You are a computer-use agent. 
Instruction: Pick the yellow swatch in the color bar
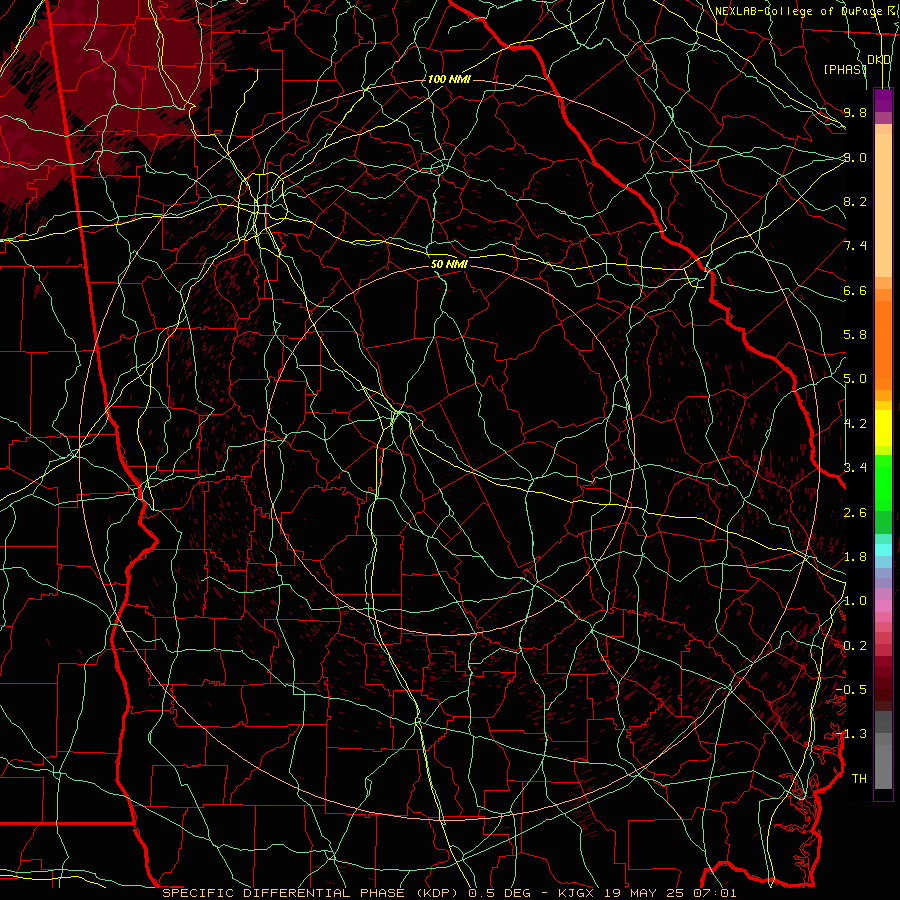pyautogui.click(x=883, y=428)
